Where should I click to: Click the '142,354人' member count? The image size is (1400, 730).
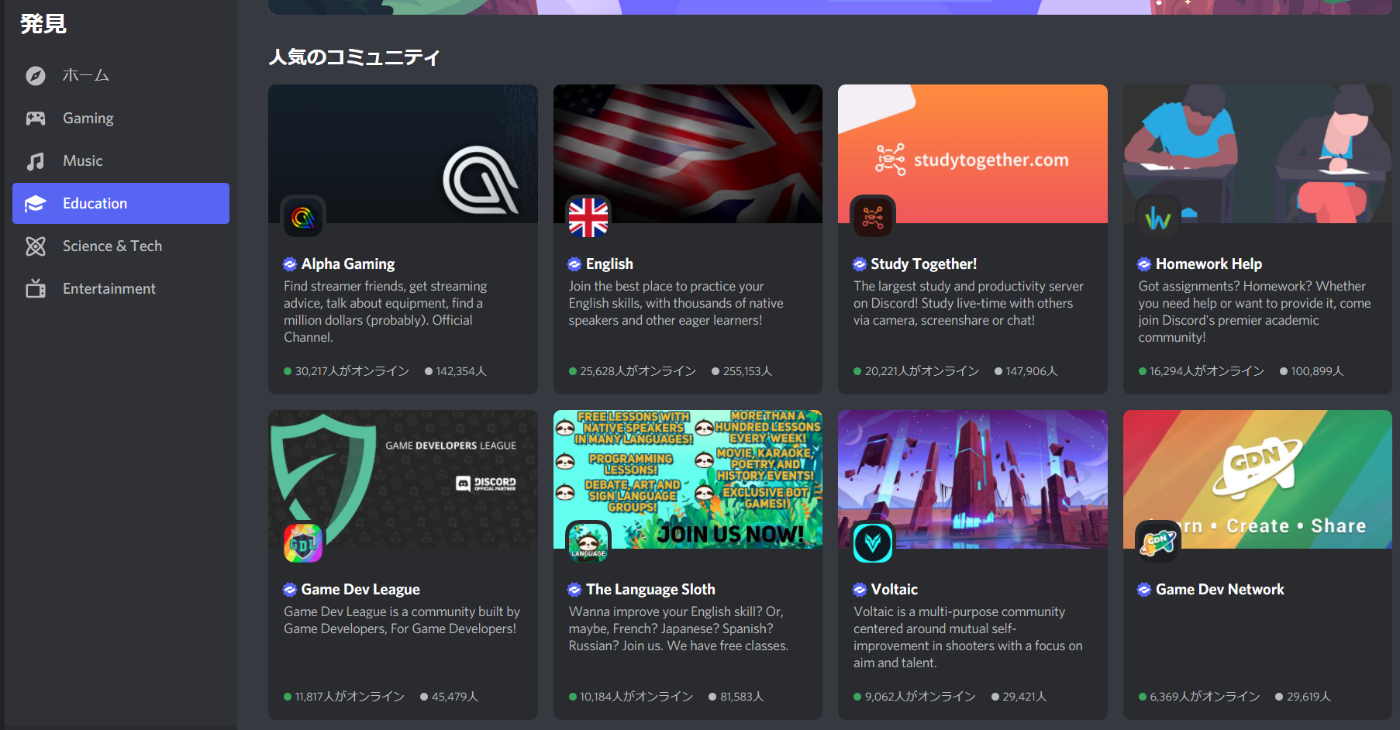click(x=462, y=371)
